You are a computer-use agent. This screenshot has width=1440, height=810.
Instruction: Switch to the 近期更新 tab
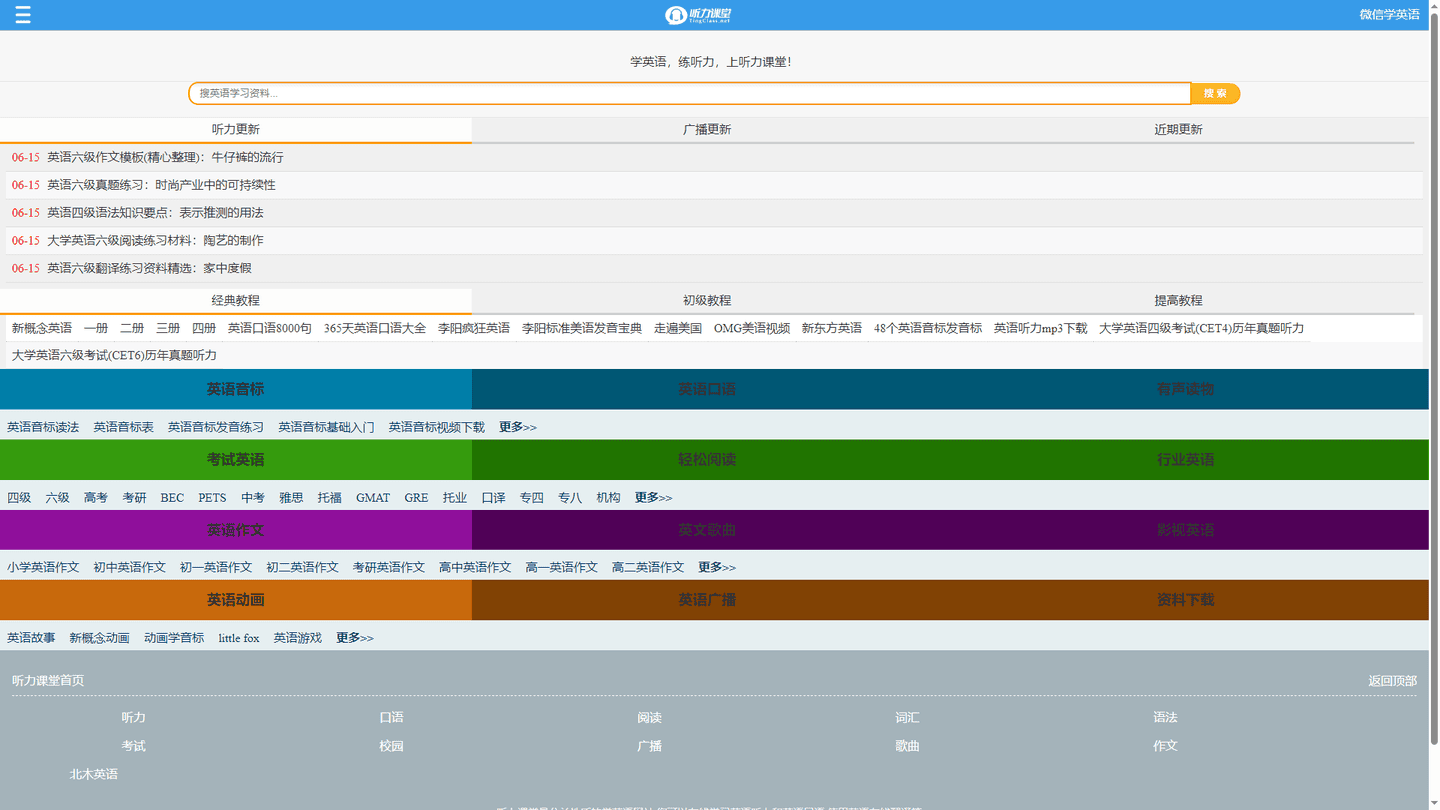coord(1178,130)
